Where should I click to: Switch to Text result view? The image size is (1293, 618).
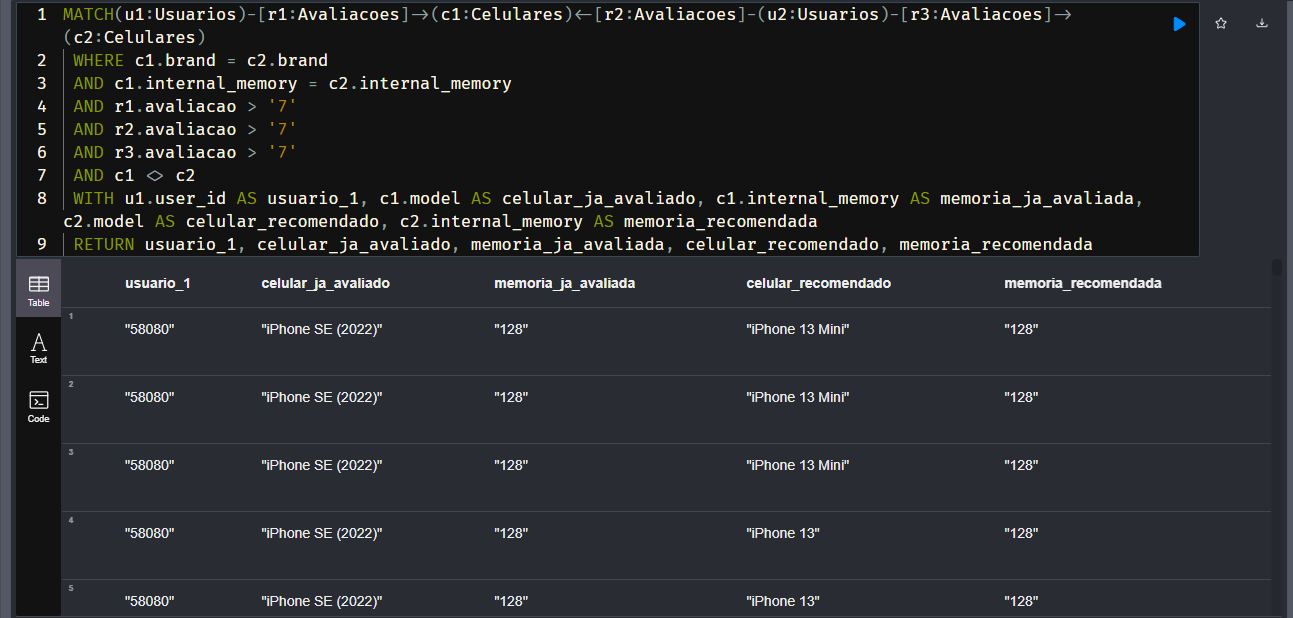38,348
